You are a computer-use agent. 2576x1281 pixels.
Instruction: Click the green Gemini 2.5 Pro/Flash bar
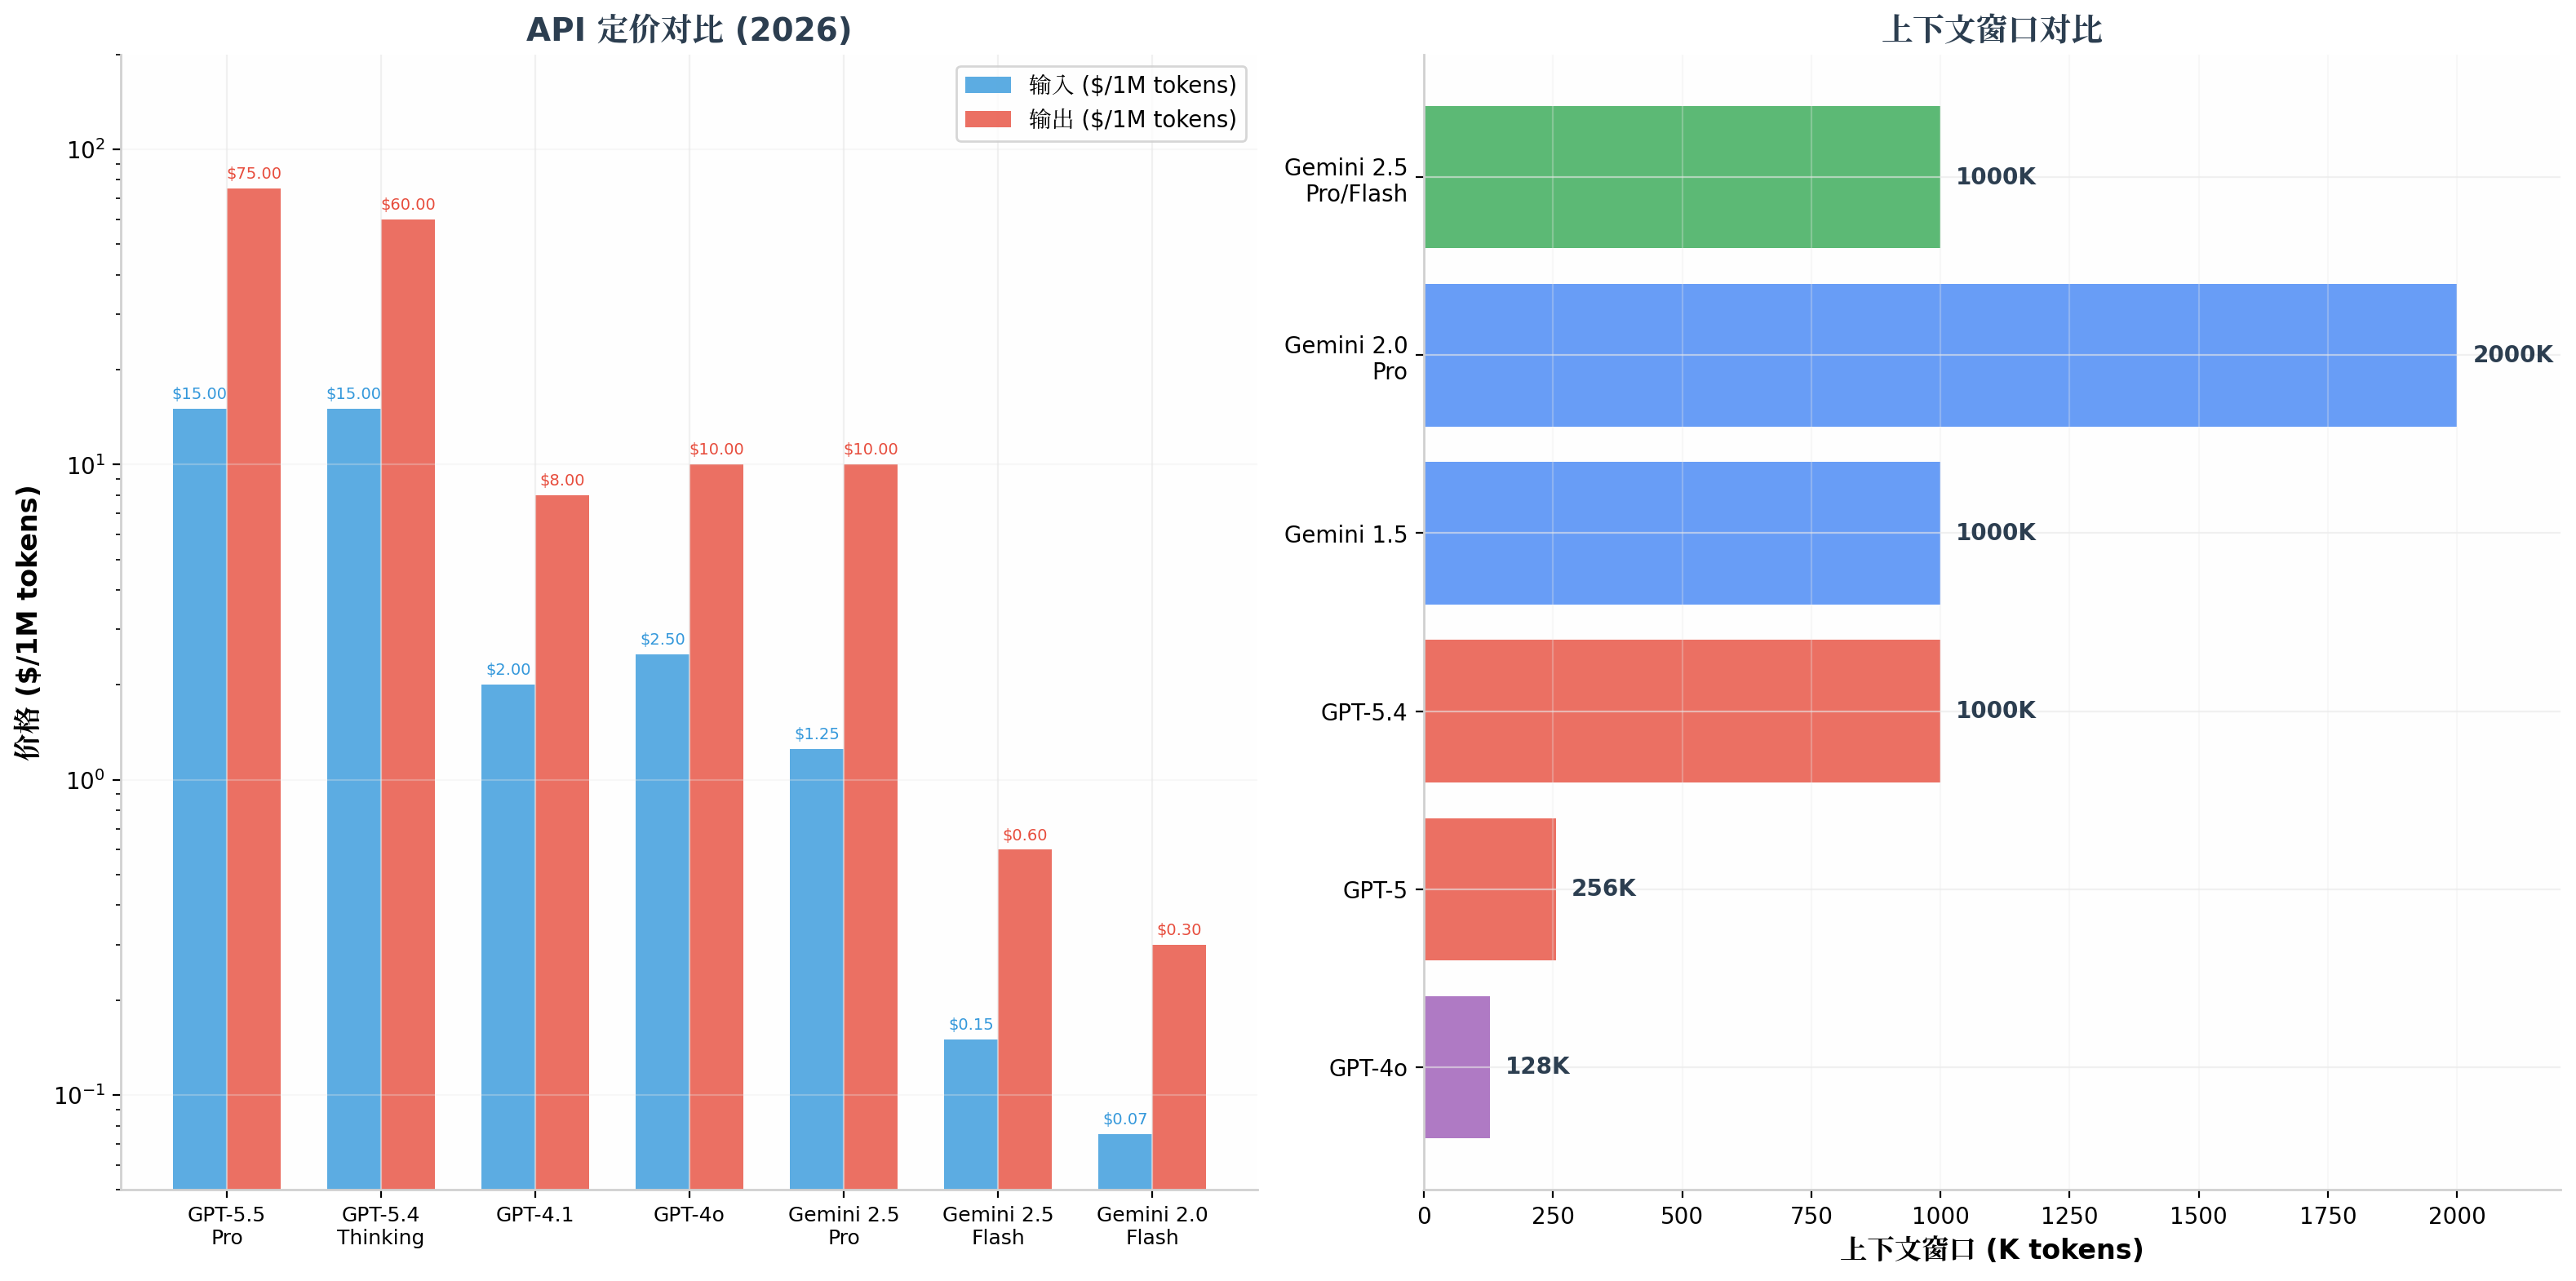[x=1682, y=177]
